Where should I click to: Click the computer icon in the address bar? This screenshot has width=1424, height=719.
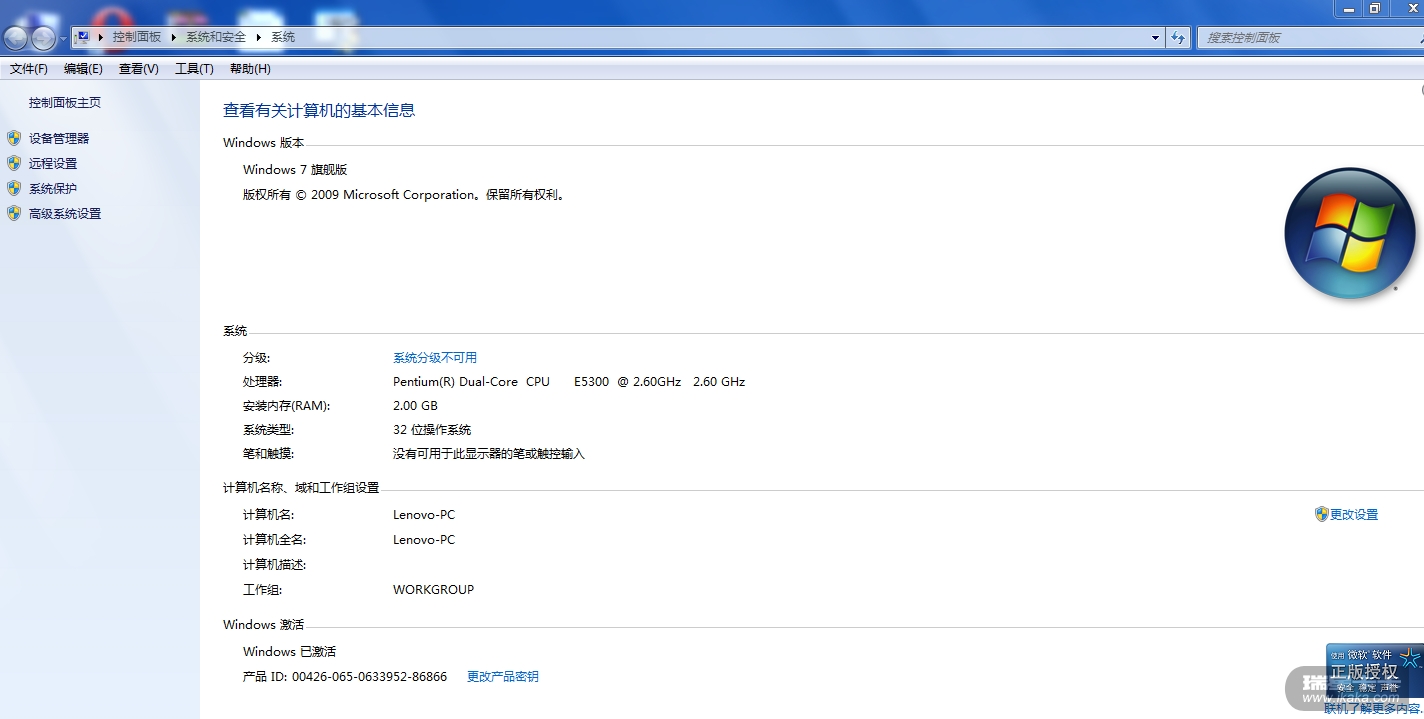click(x=83, y=37)
